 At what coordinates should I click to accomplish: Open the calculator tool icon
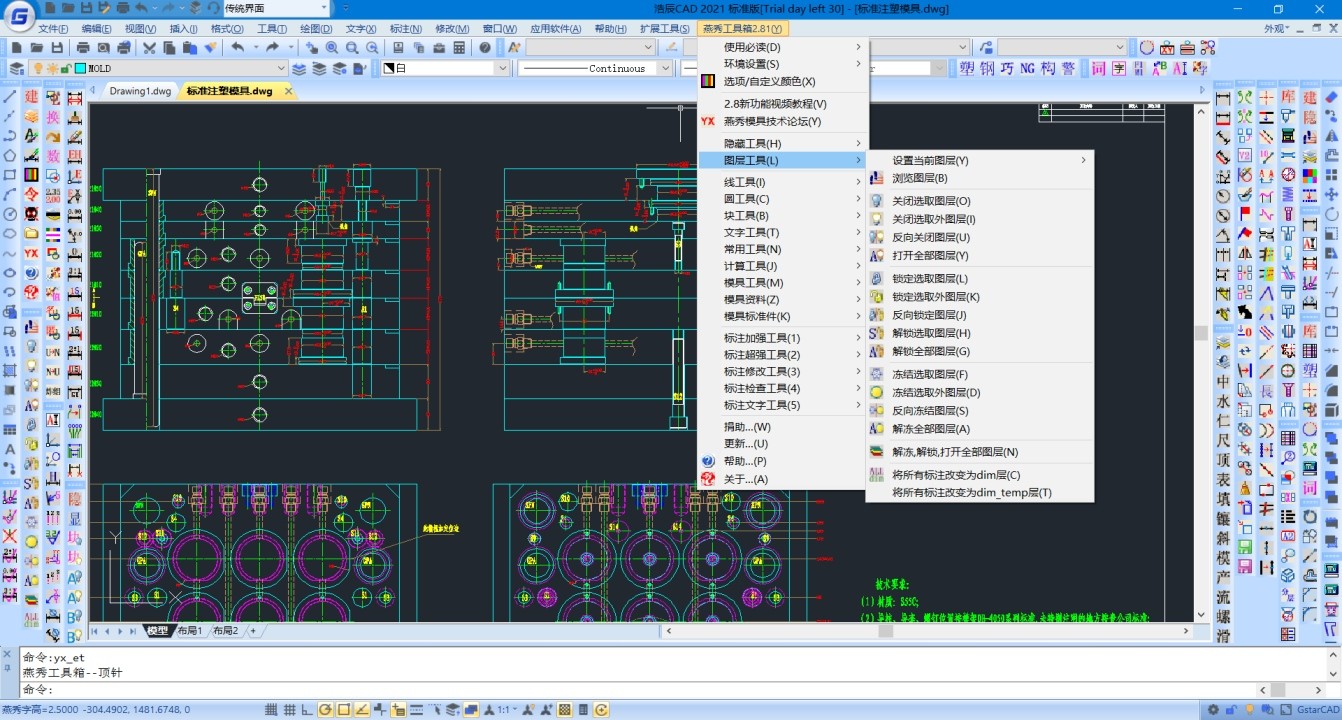(459, 47)
